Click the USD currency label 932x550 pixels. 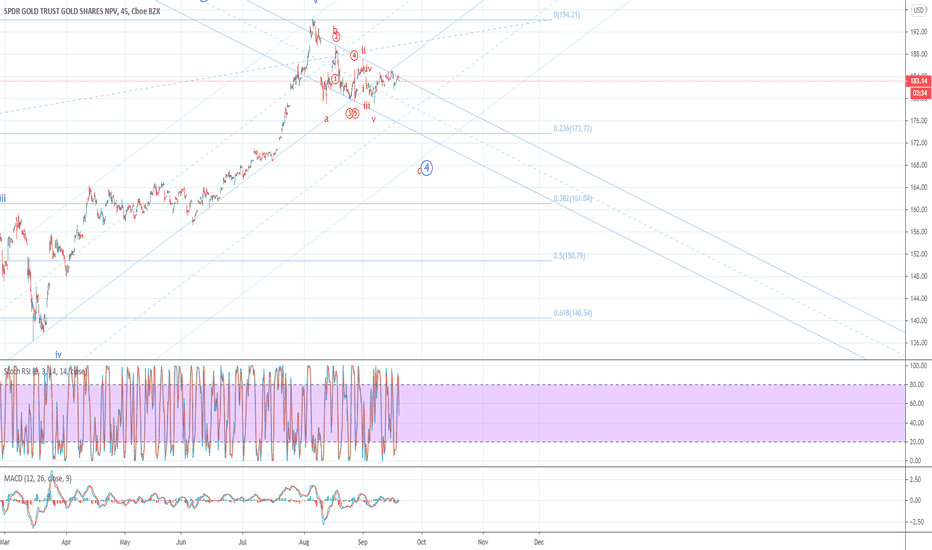[918, 10]
